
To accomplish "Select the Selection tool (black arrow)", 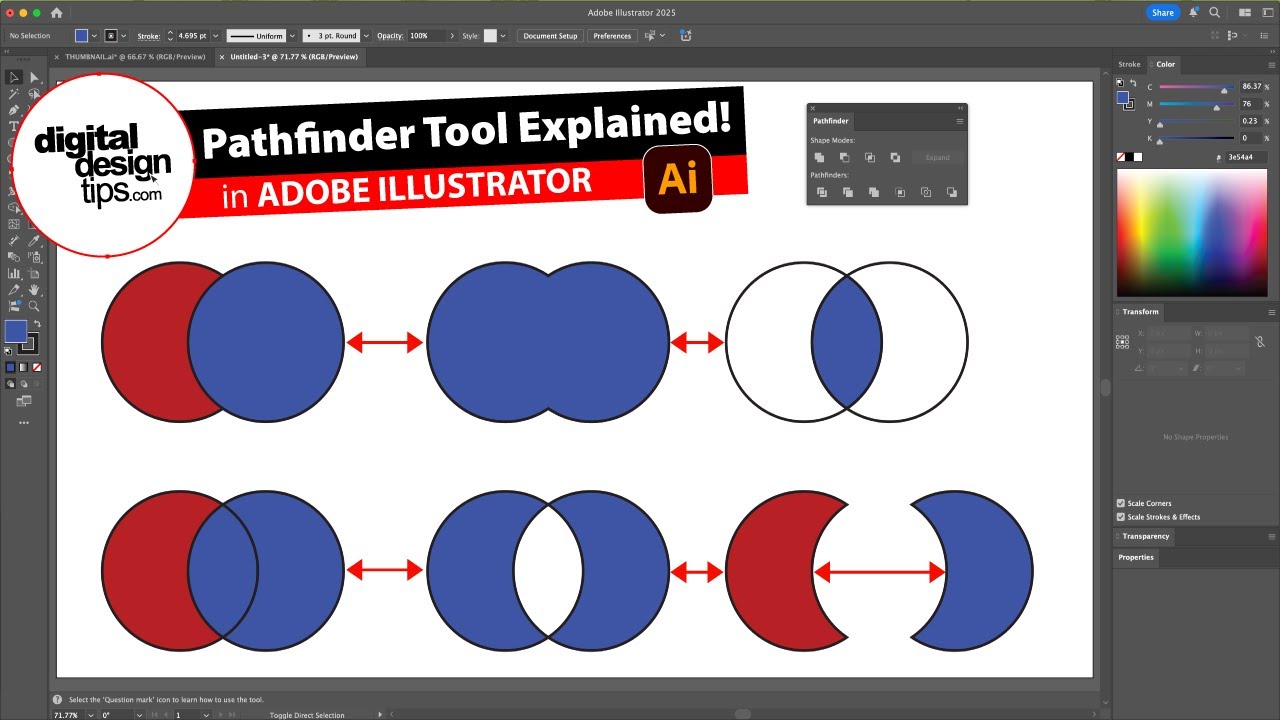I will (x=15, y=77).
